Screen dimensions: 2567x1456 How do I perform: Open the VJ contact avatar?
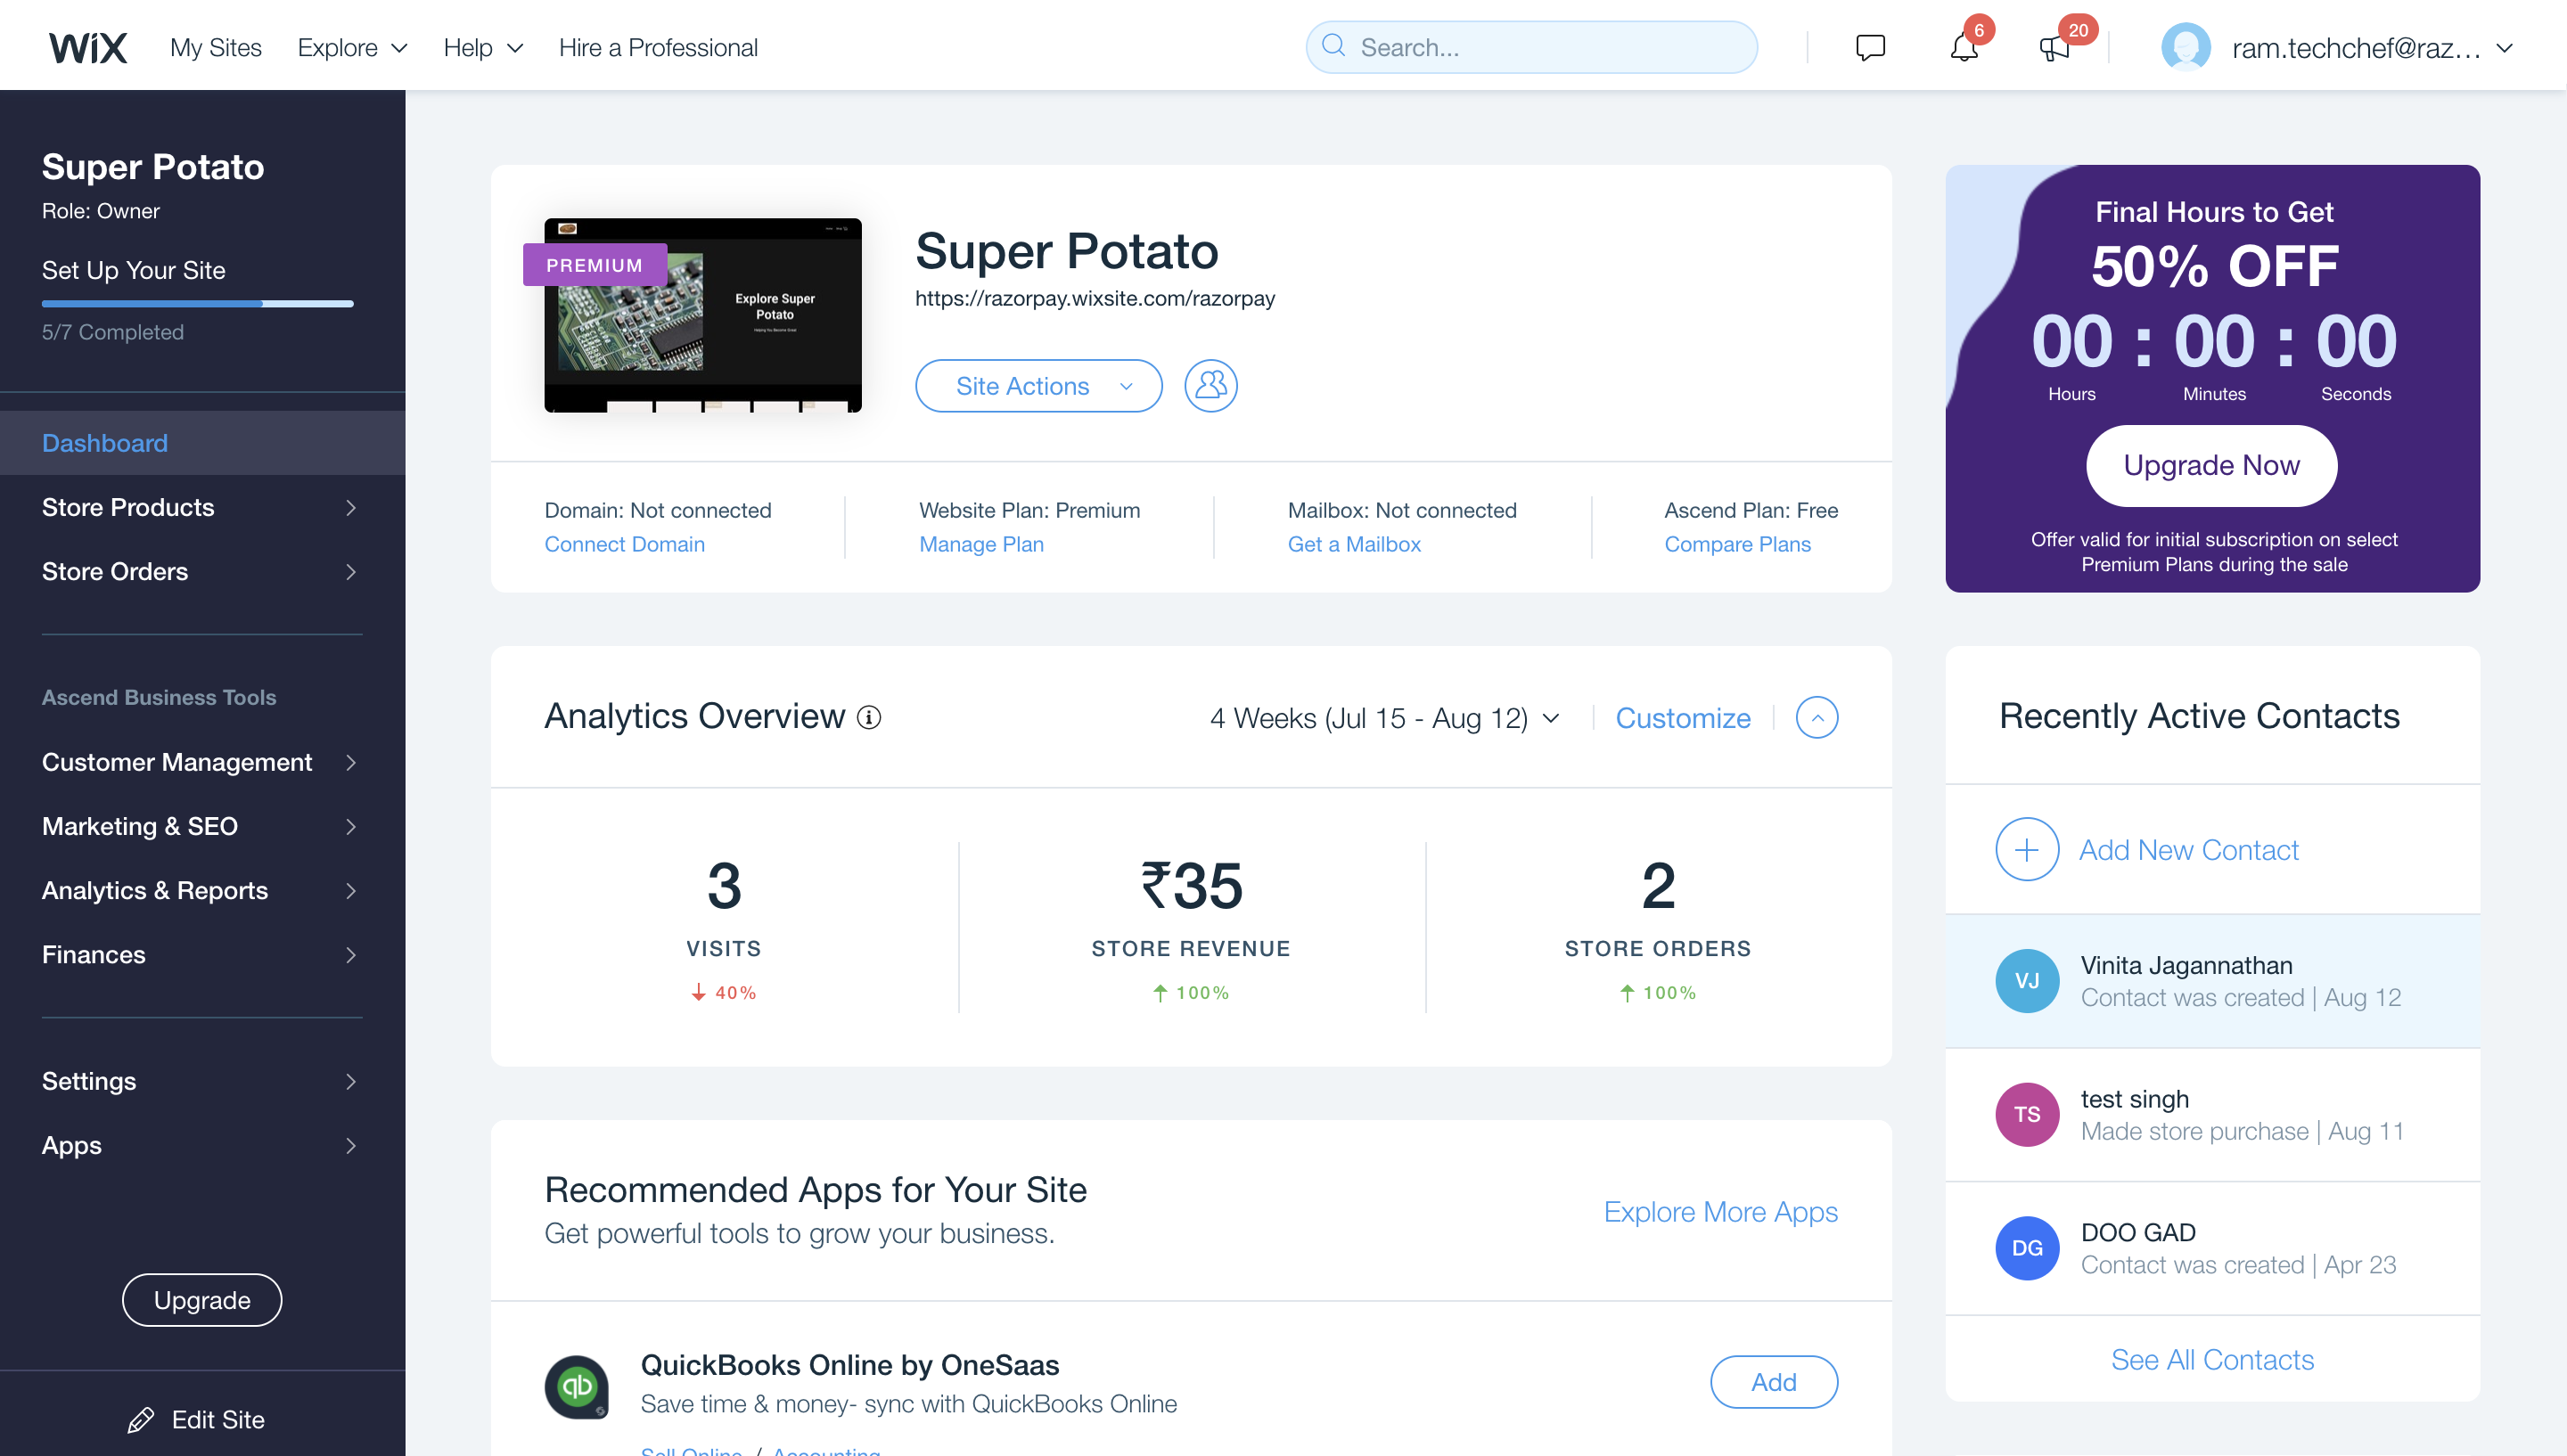2027,980
